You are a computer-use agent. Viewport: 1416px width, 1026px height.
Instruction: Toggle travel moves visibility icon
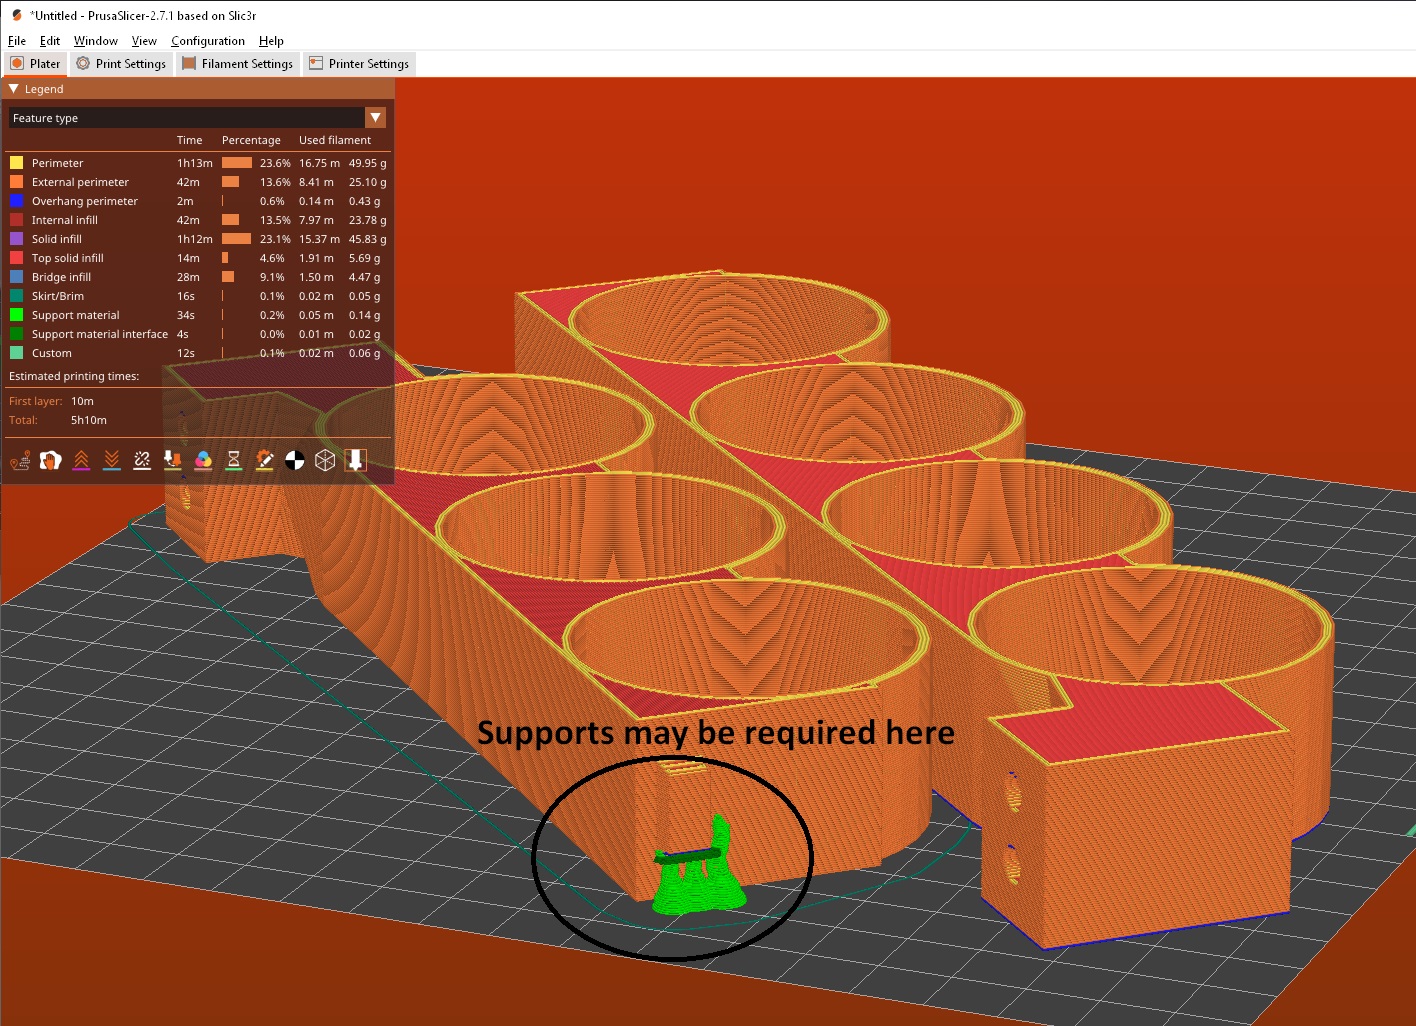tap(20, 460)
